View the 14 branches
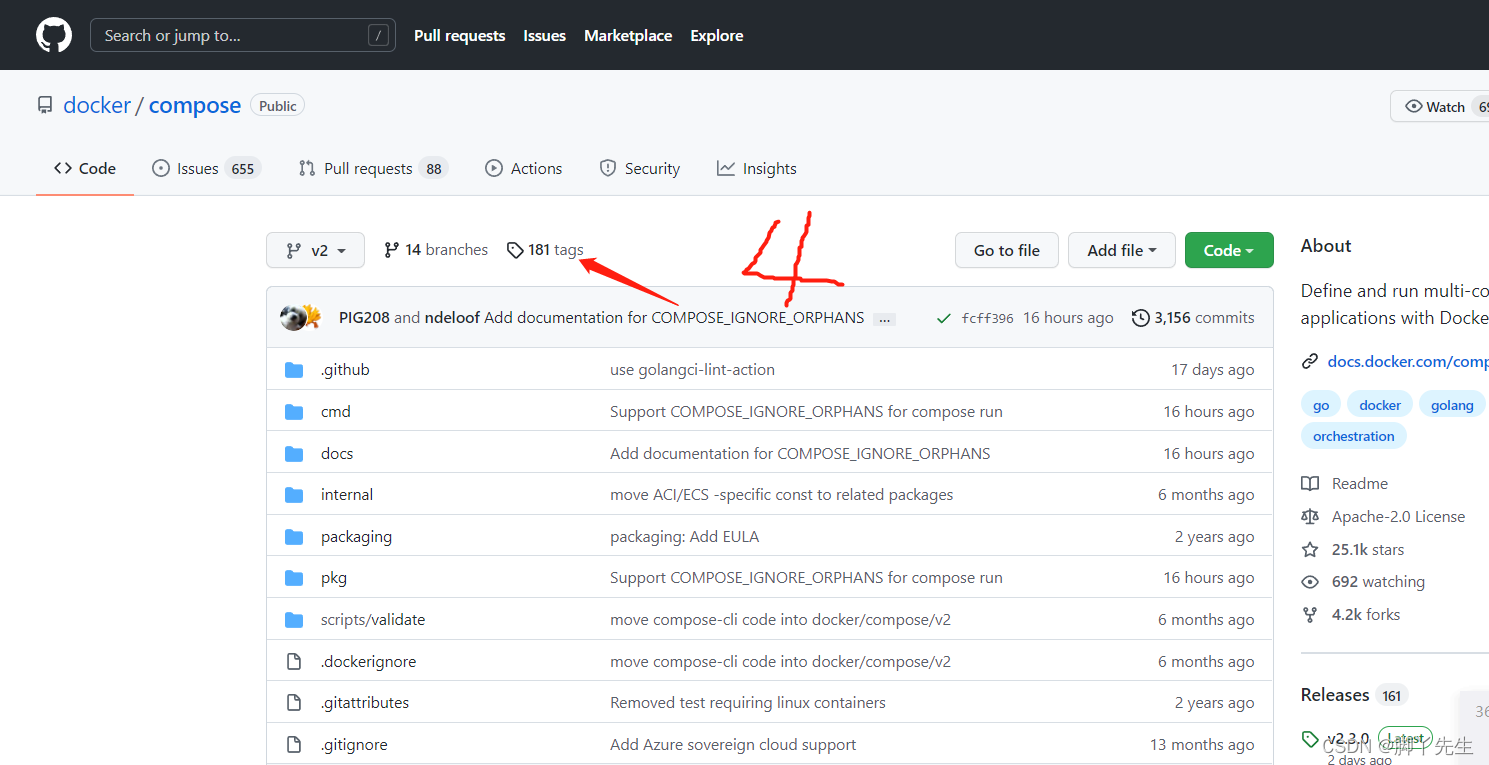The height and width of the screenshot is (765, 1489). click(436, 250)
